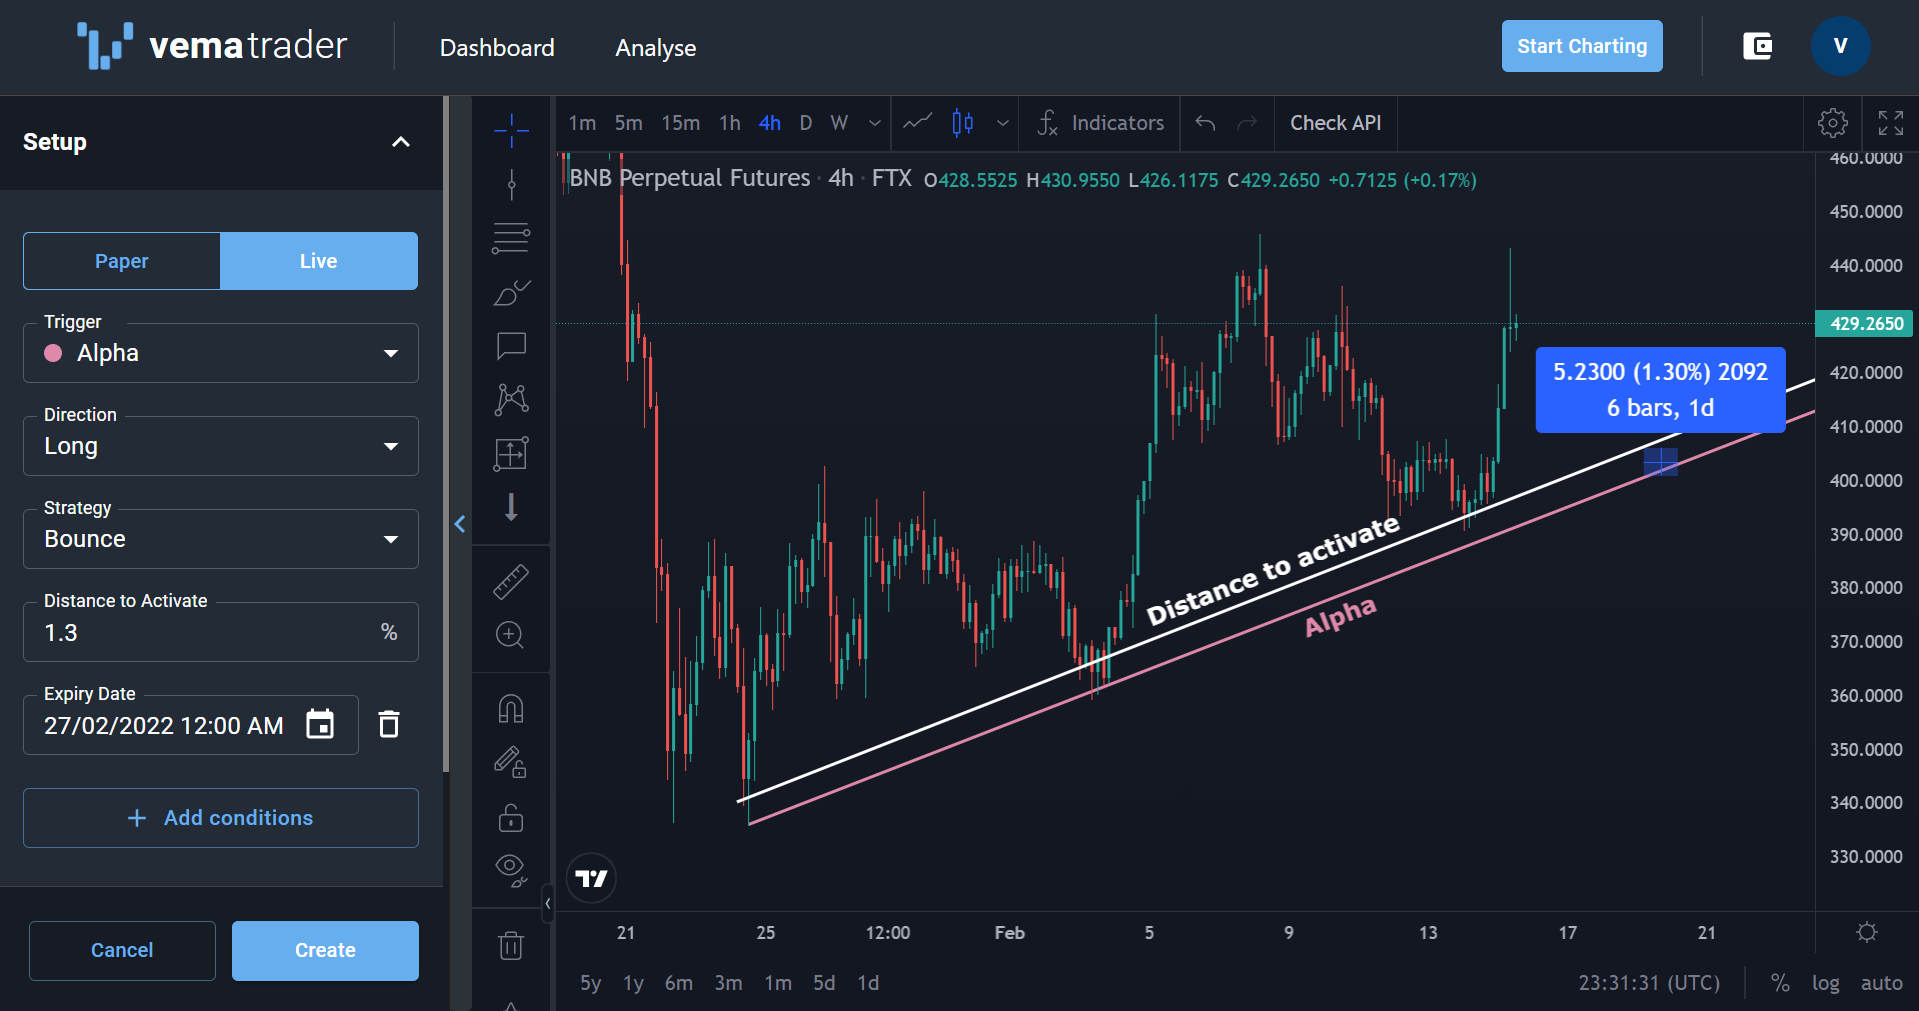Hide all drawings with the eye icon
The image size is (1919, 1011).
click(x=511, y=871)
